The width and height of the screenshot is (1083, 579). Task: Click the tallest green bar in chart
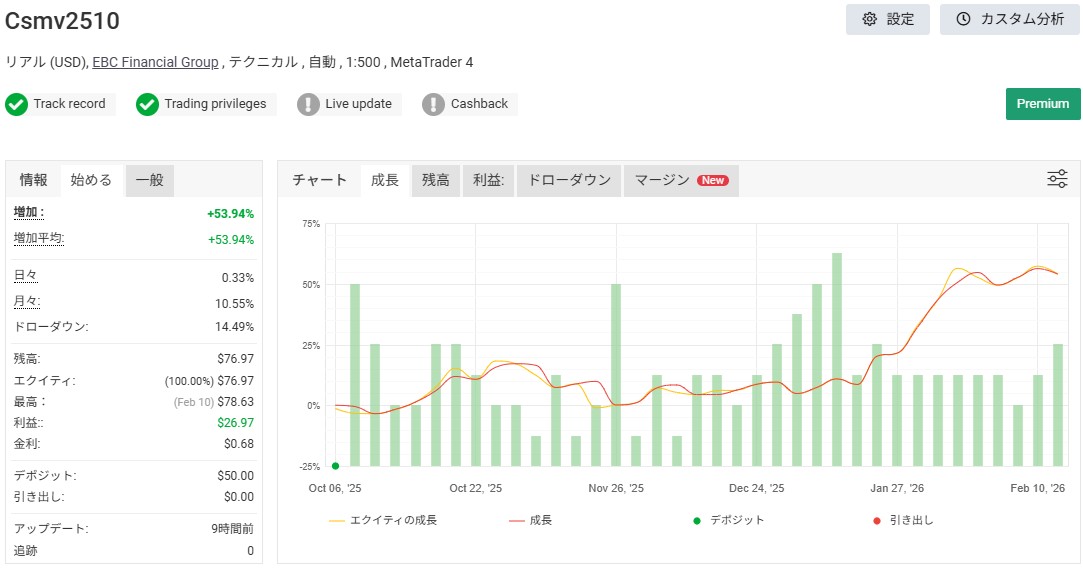tap(836, 358)
